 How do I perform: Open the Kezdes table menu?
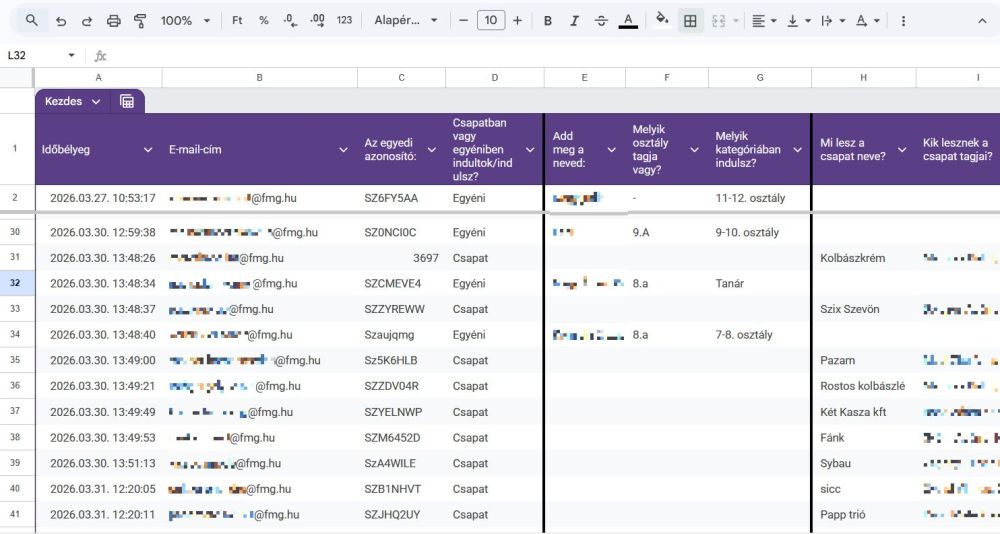coord(73,101)
